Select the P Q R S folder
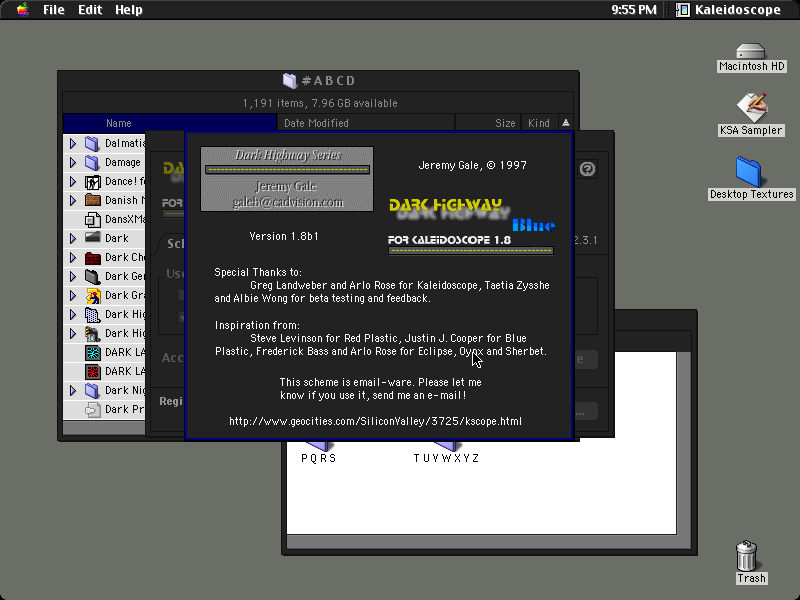 pos(318,452)
